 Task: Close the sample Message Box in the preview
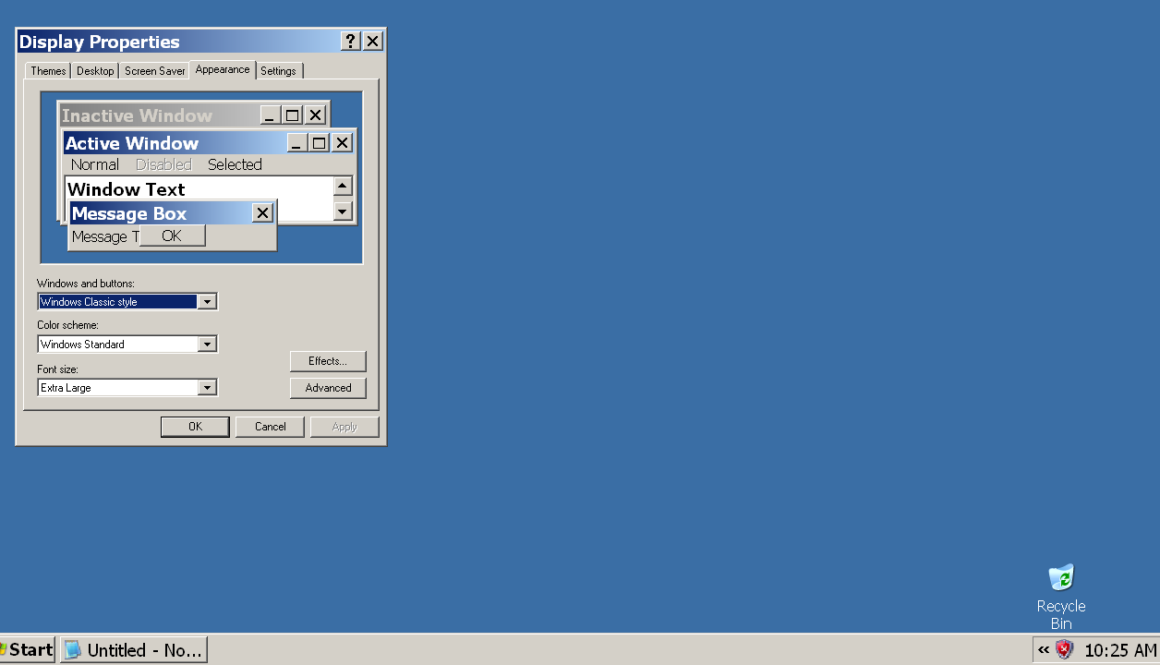tap(262, 212)
